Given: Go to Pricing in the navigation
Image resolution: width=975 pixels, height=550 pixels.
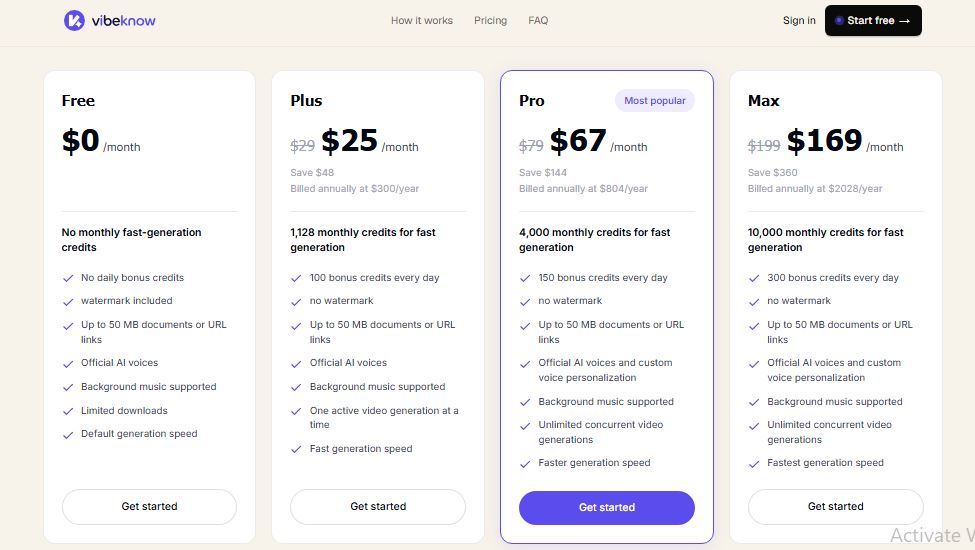Looking at the screenshot, I should 490,21.
